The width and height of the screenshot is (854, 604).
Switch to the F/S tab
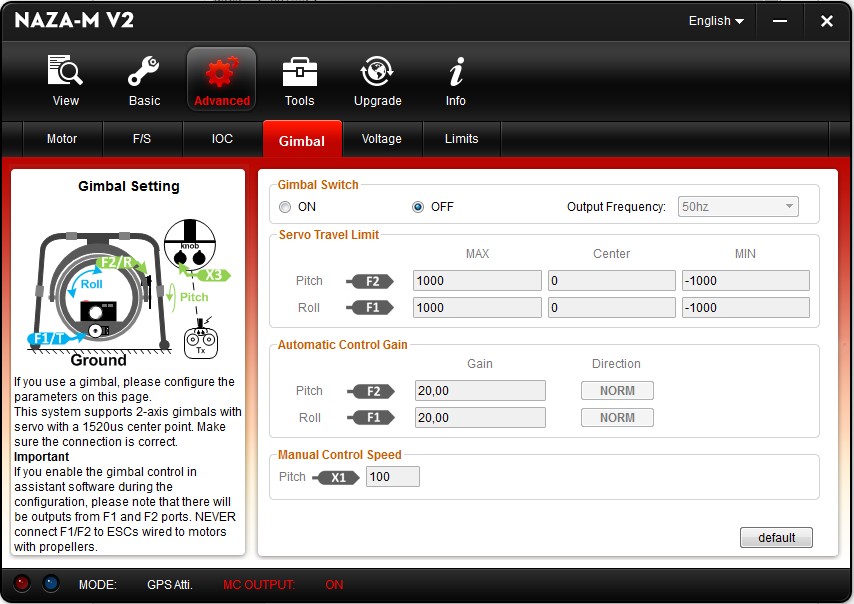(x=142, y=139)
